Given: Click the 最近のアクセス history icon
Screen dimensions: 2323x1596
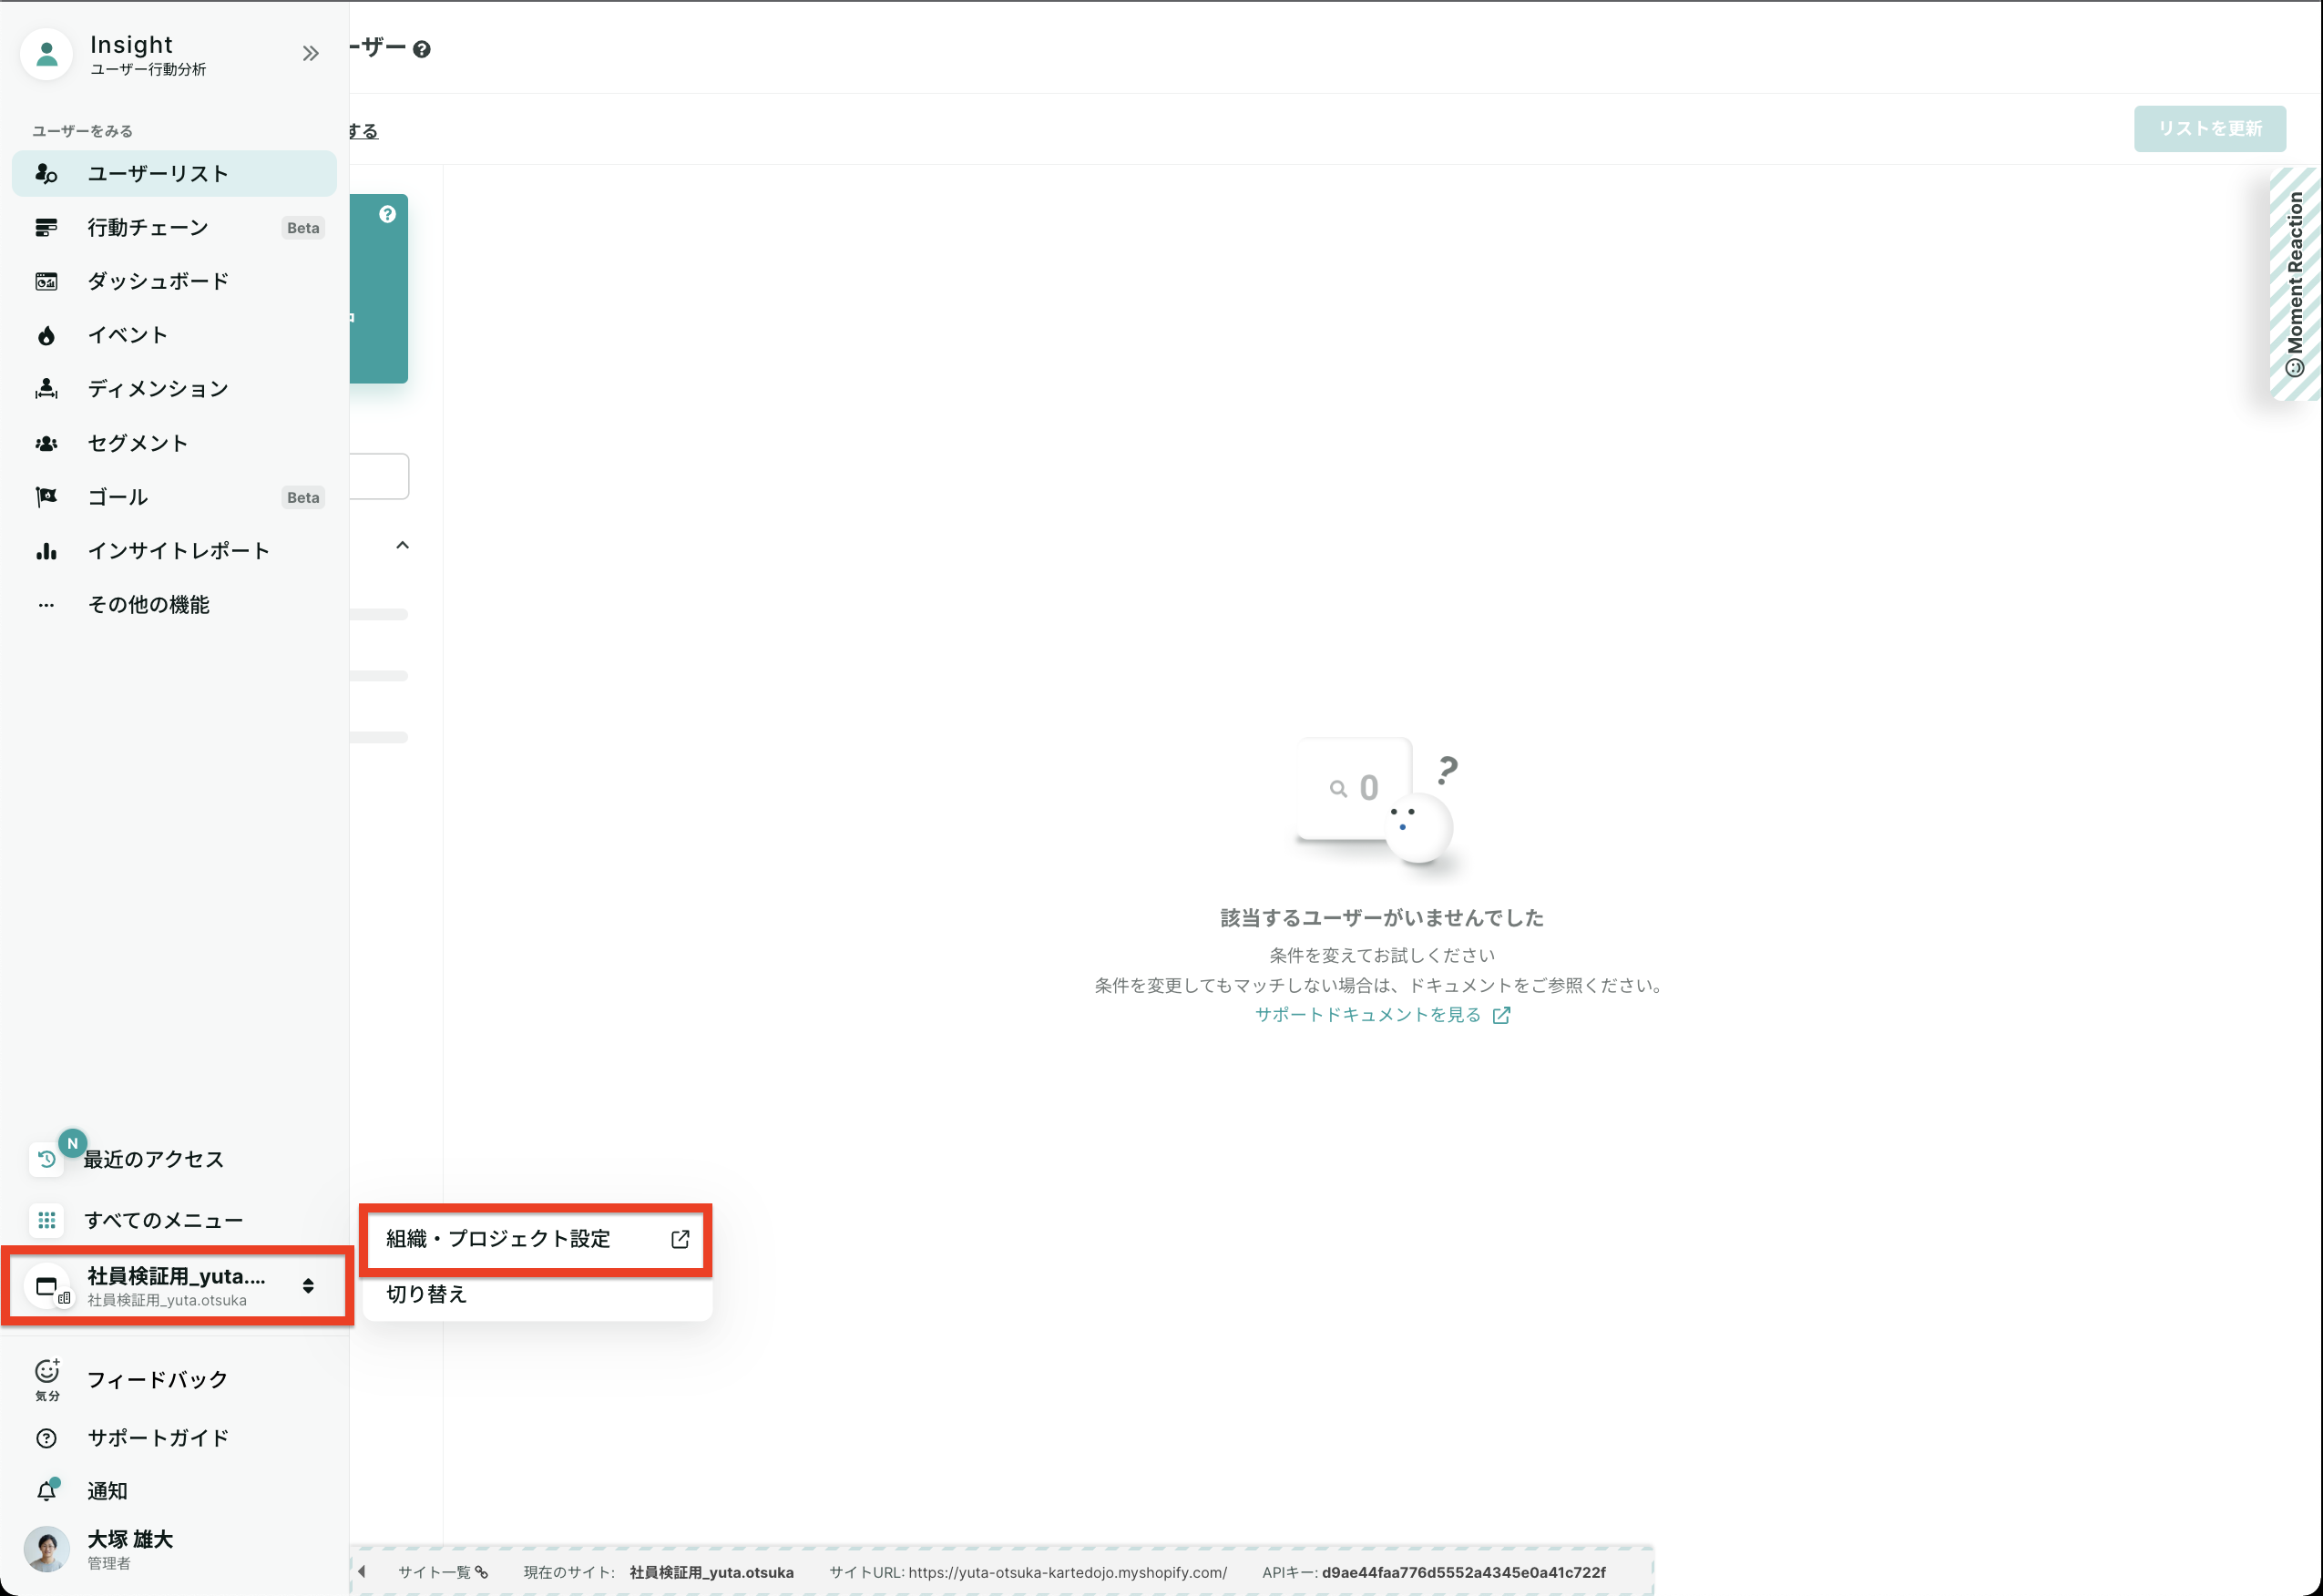Looking at the screenshot, I should tap(46, 1159).
